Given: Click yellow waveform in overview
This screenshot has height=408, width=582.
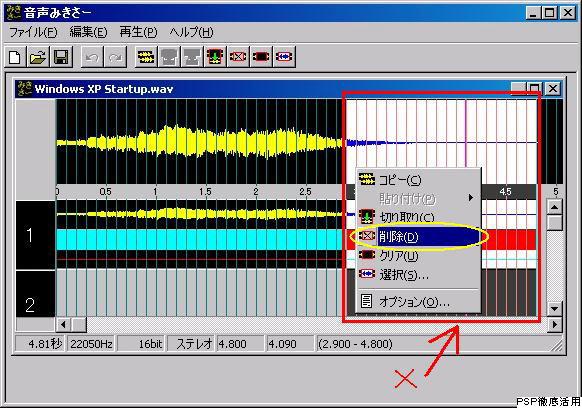Looking at the screenshot, I should (199, 142).
